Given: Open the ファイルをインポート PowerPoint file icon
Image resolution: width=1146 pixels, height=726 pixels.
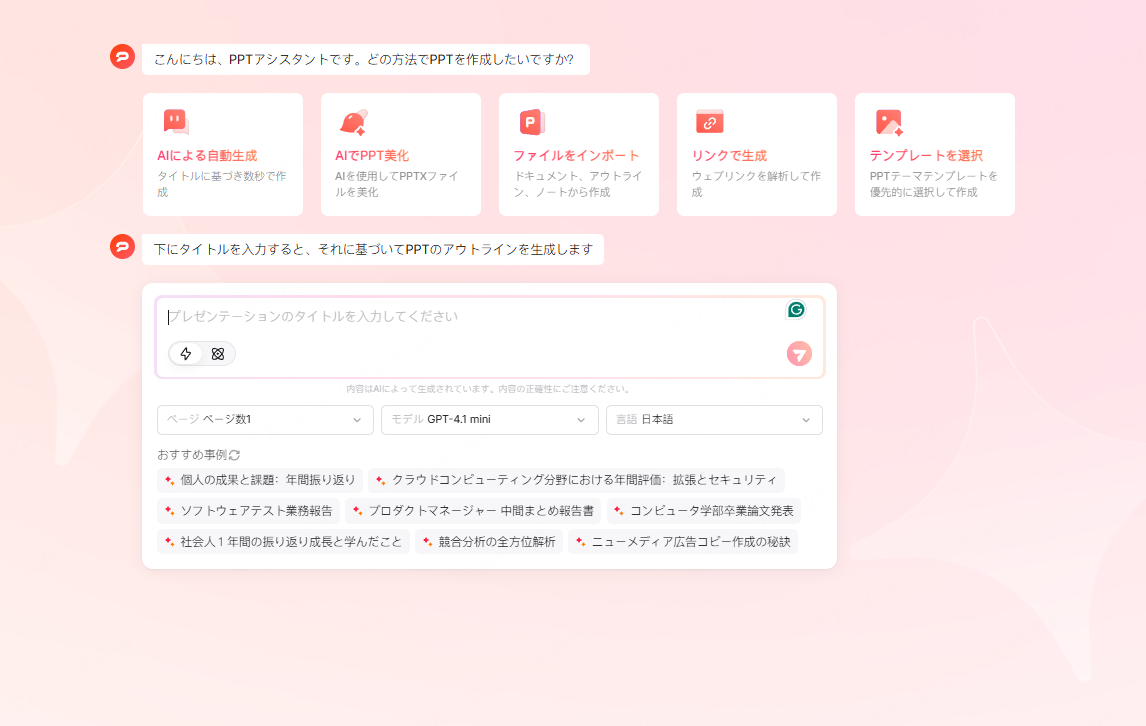Looking at the screenshot, I should (531, 120).
